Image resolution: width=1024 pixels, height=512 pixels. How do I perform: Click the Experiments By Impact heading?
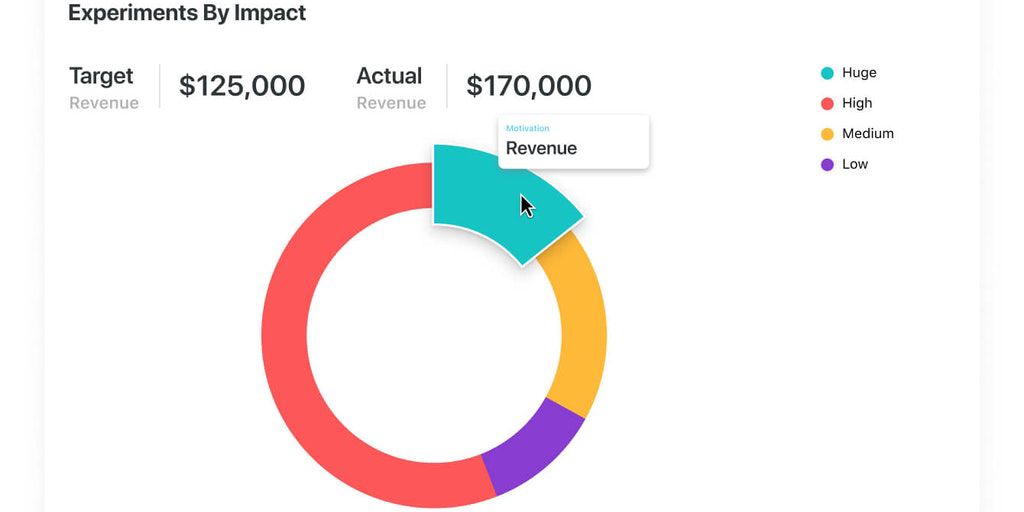pyautogui.click(x=187, y=13)
